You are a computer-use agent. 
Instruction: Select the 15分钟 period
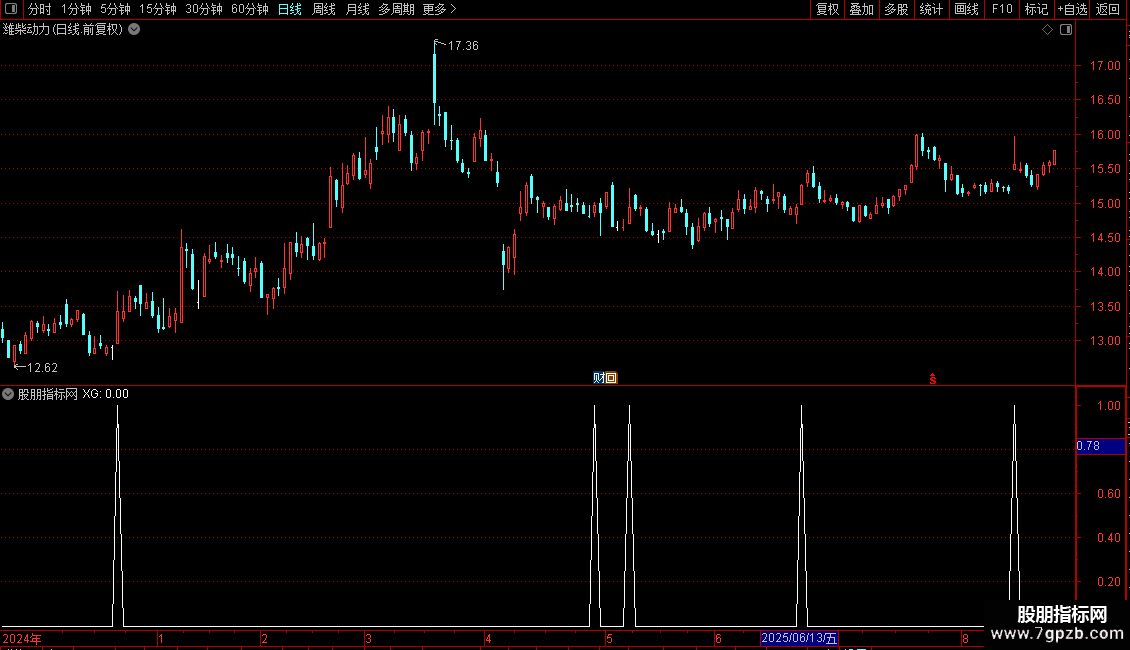pos(158,9)
